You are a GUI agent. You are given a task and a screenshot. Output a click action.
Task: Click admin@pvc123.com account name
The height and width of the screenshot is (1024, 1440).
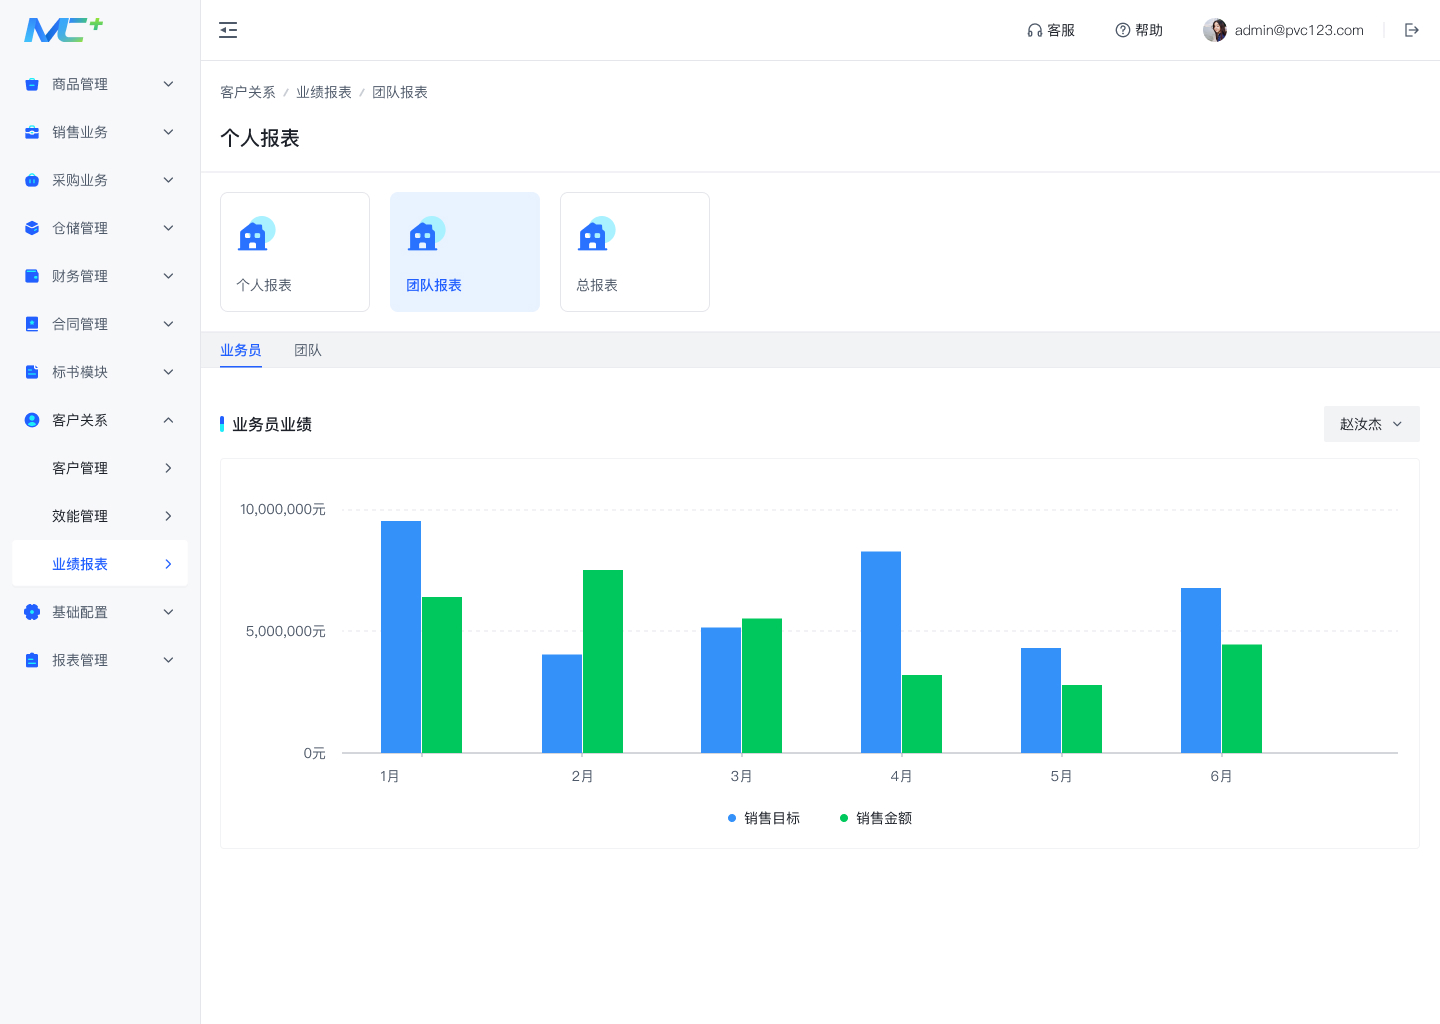(x=1299, y=30)
